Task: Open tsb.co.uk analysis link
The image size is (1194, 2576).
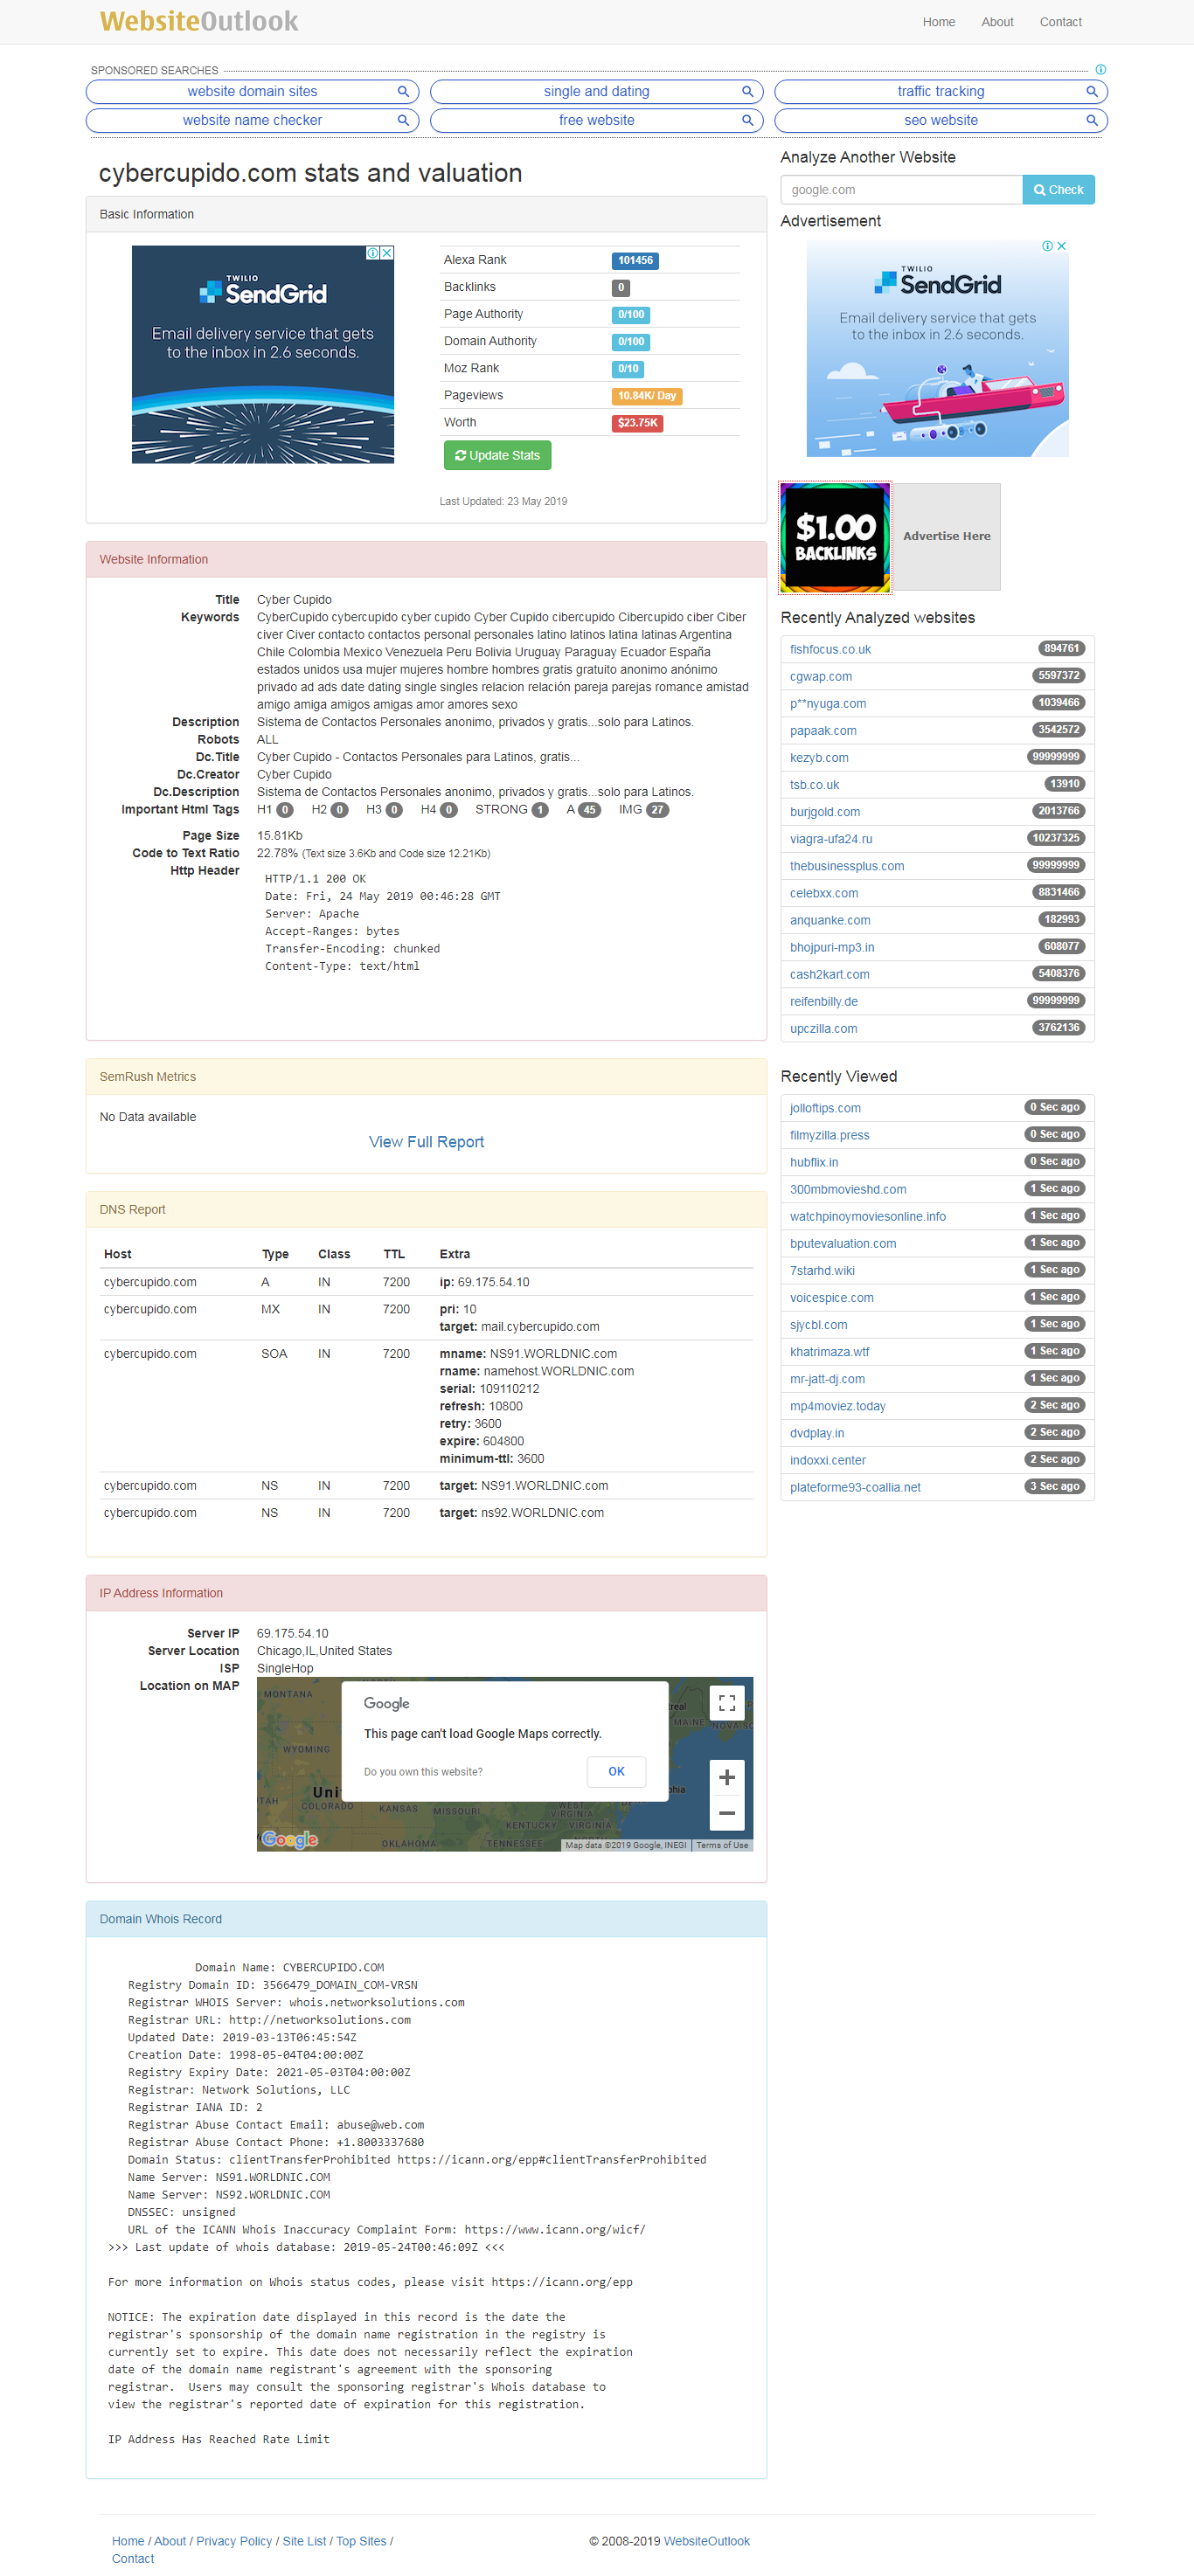Action: tap(814, 785)
